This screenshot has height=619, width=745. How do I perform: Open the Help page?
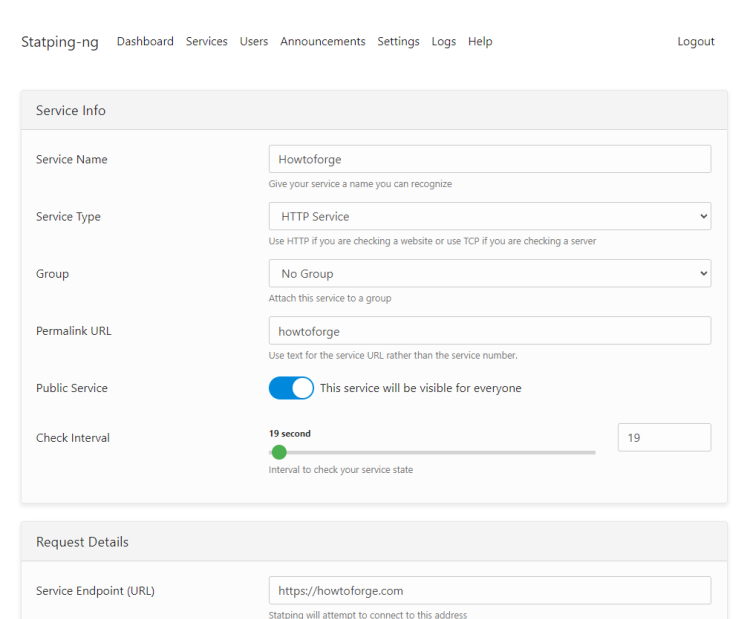(480, 42)
